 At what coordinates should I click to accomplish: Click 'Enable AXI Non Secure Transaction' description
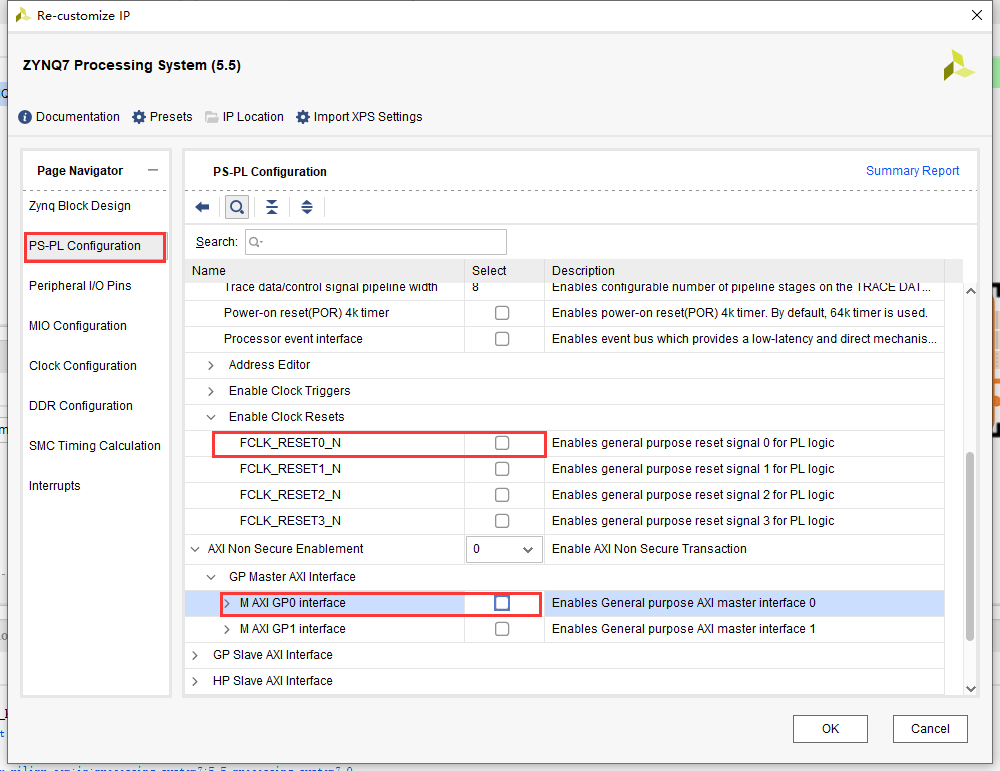point(649,549)
